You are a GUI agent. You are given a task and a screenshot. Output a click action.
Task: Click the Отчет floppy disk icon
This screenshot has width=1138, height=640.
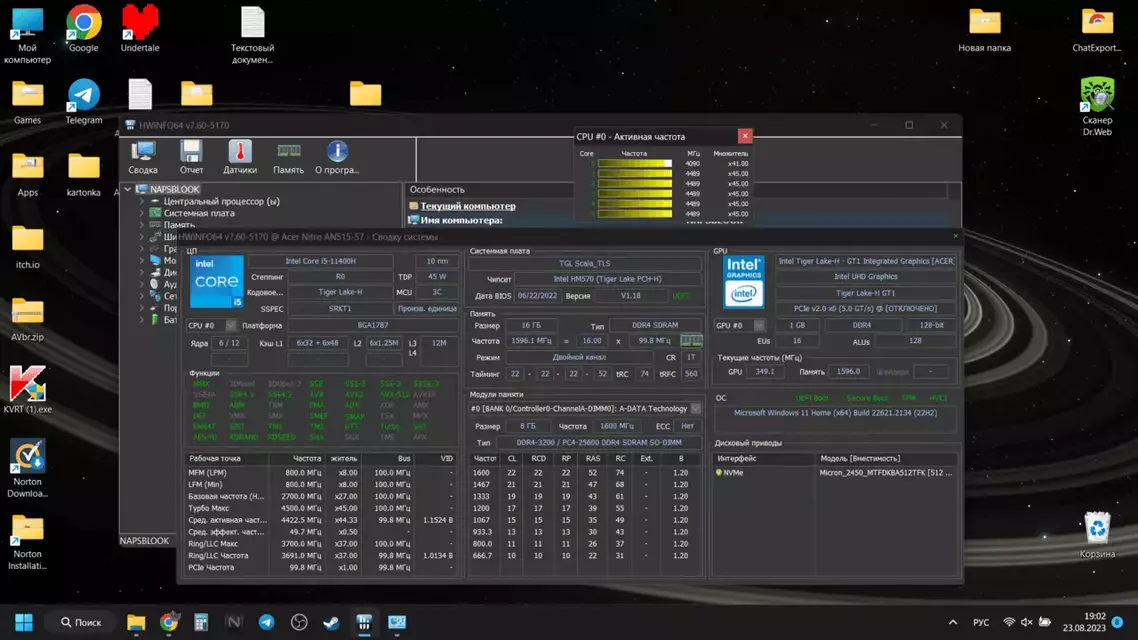click(x=192, y=152)
